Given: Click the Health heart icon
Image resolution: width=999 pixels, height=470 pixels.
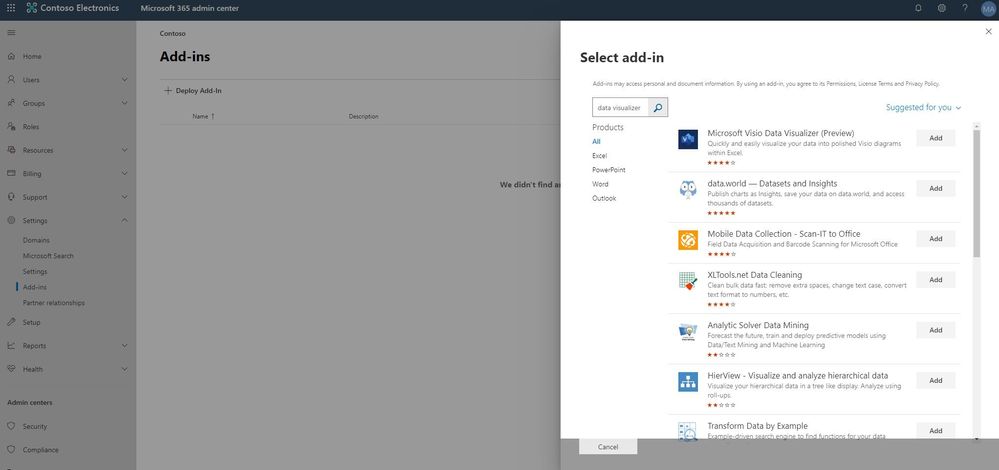Looking at the screenshot, I should pos(11,369).
